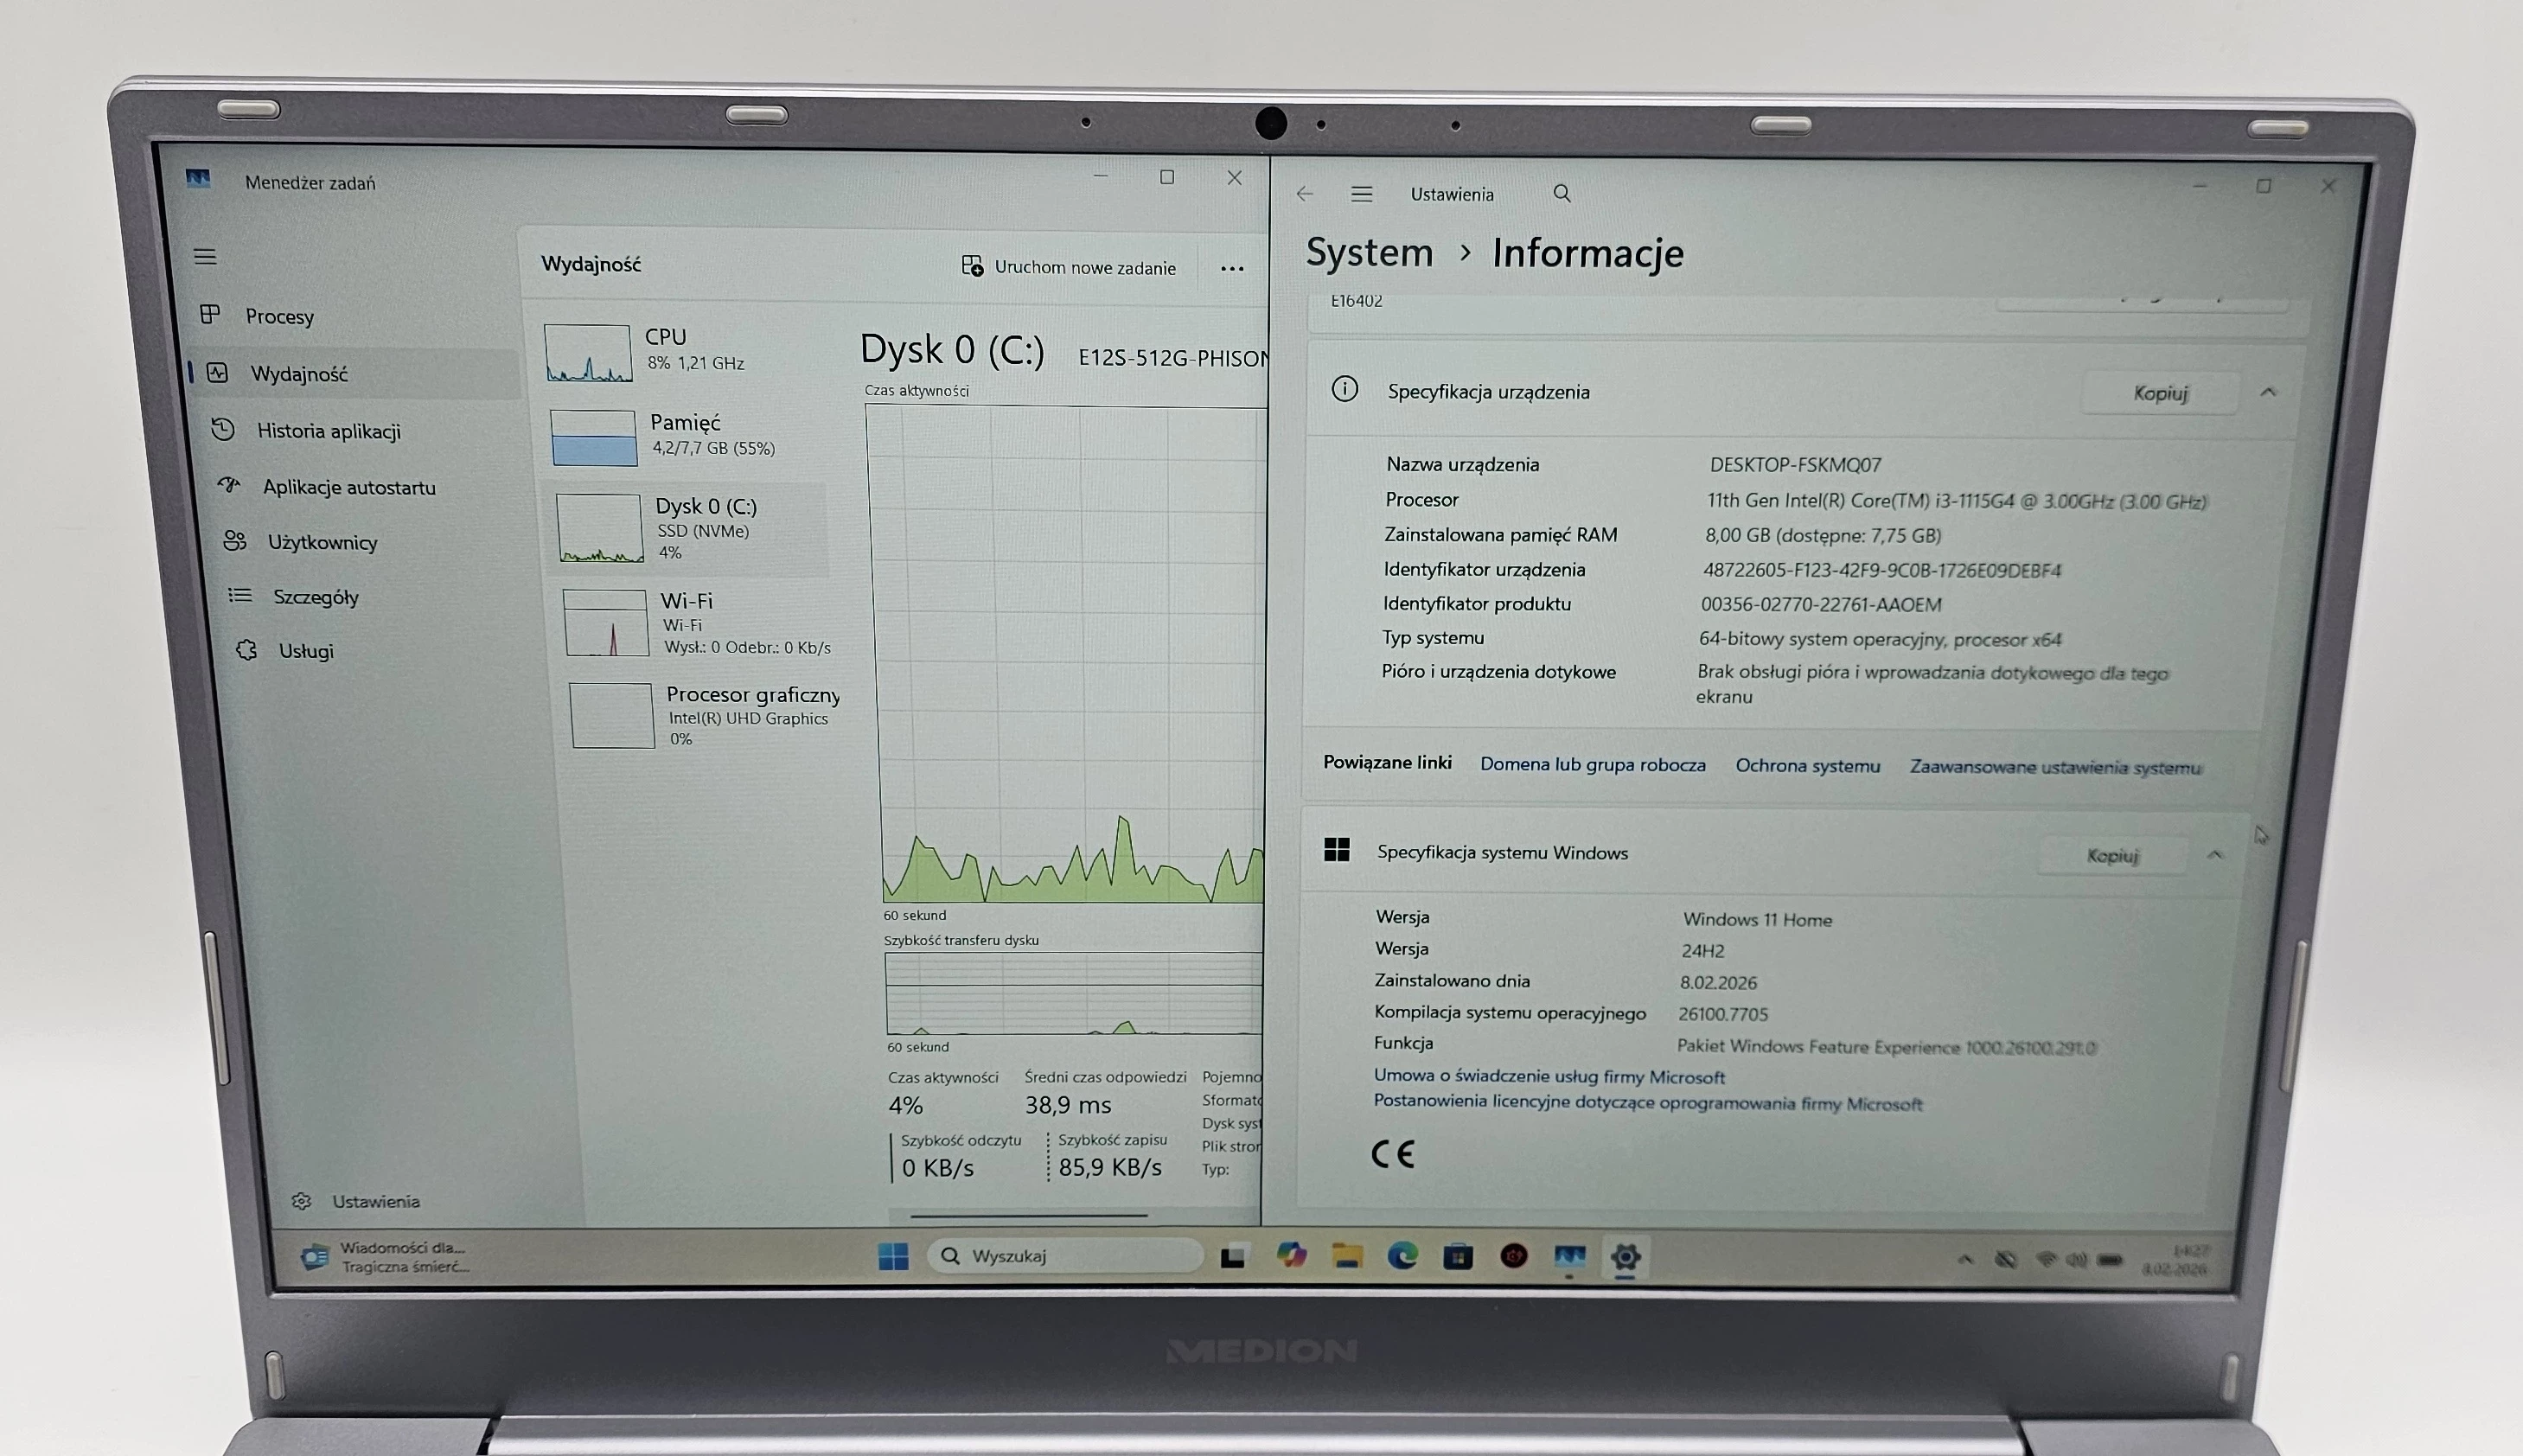
Task: Open Usługi section in Task Manager
Action: tap(305, 651)
